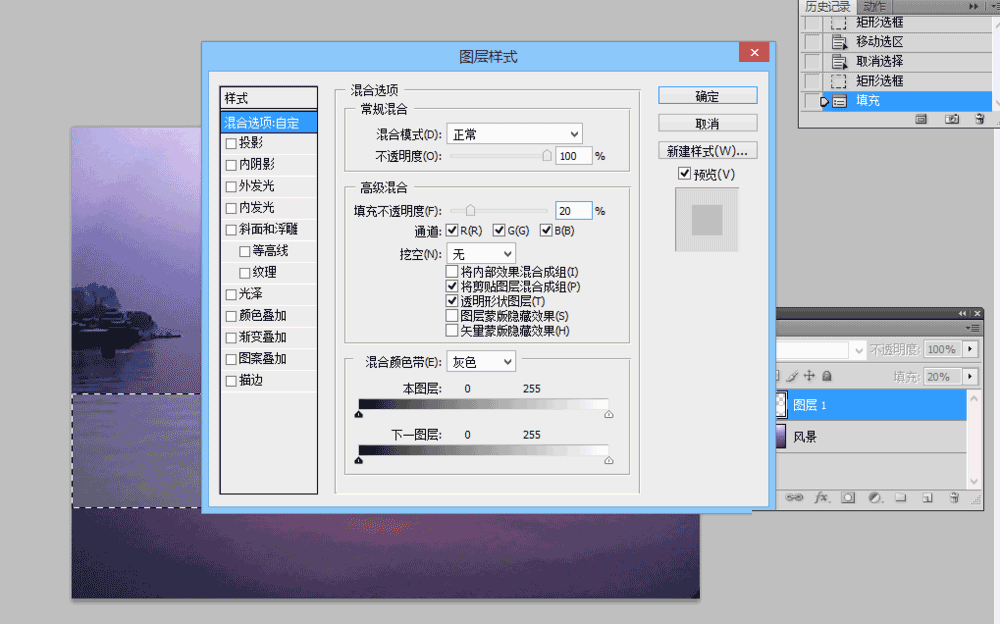Create a new layer group
The height and width of the screenshot is (624, 1000).
click(x=902, y=498)
